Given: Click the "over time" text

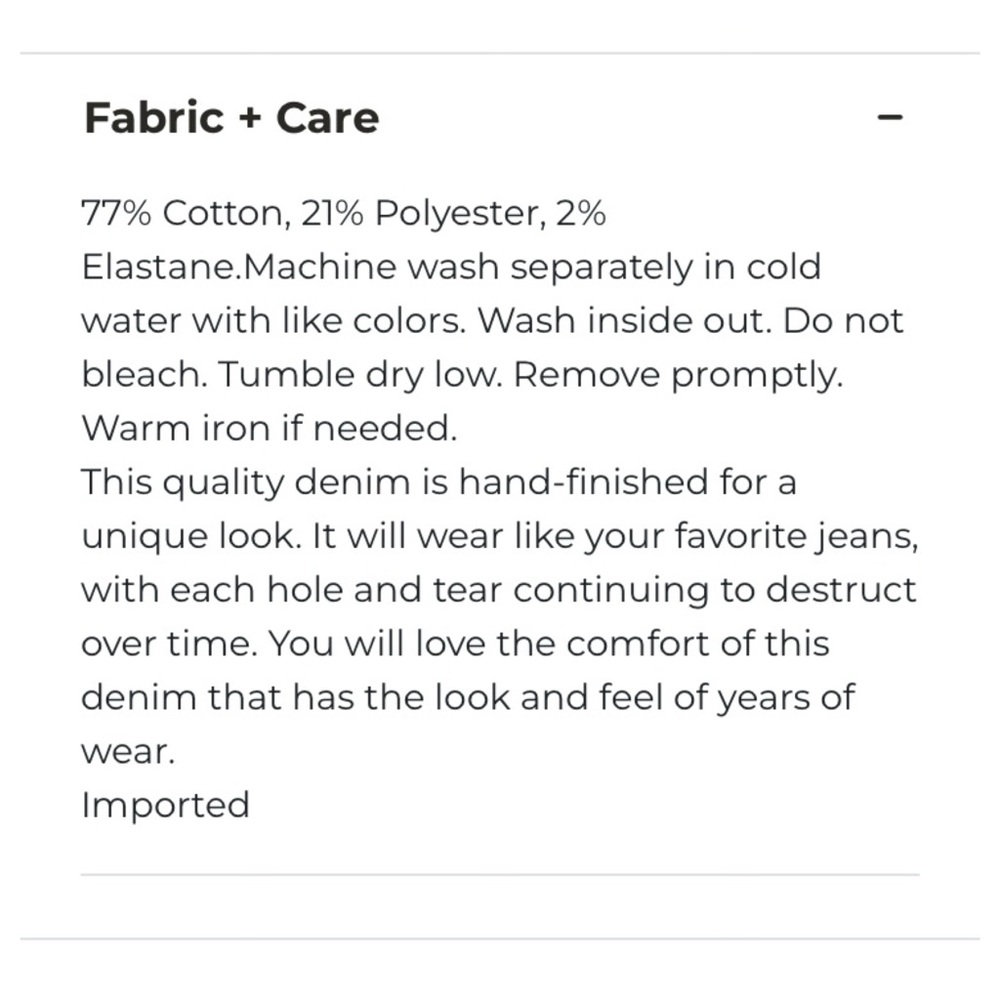Looking at the screenshot, I should click(167, 644).
